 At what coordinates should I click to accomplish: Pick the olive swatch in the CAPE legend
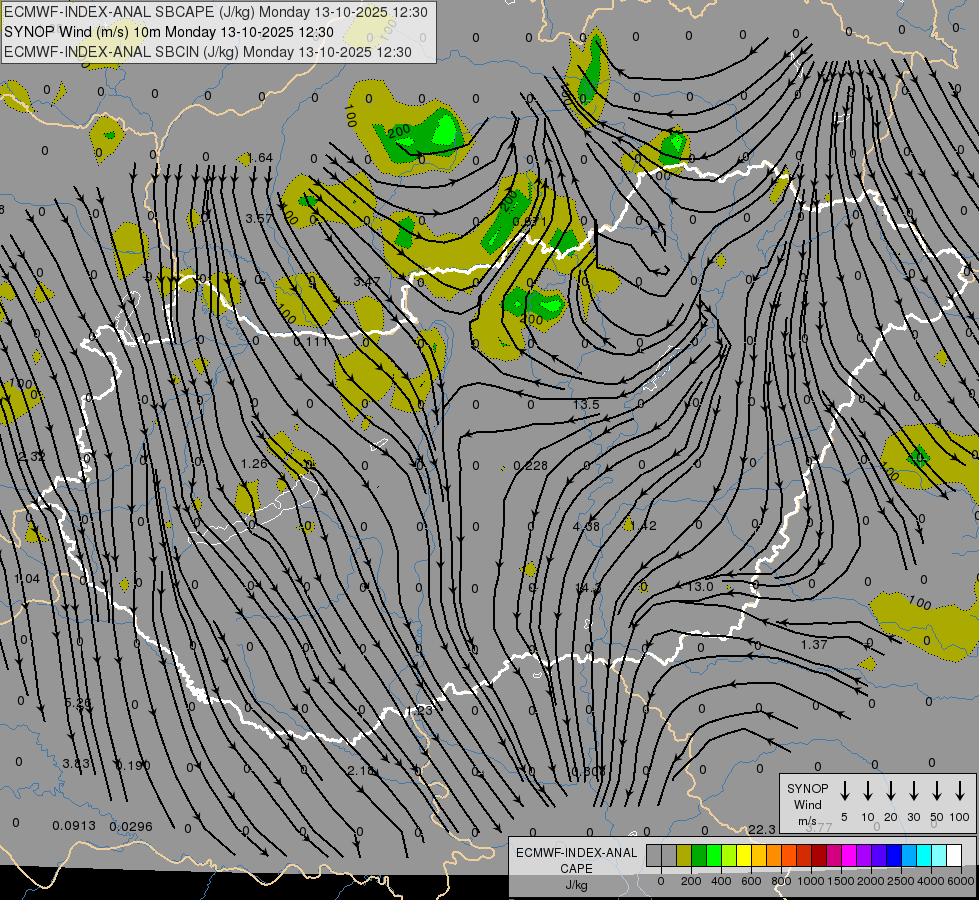click(x=684, y=855)
